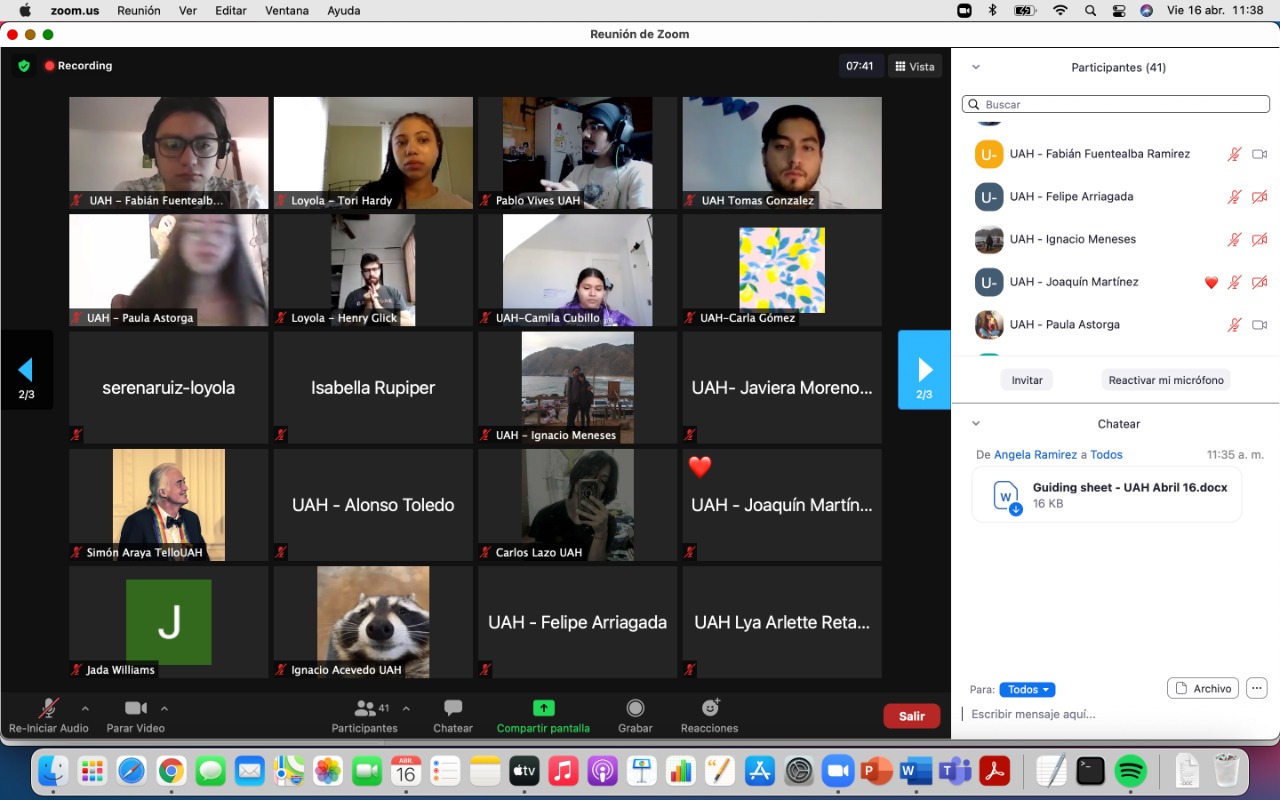Image resolution: width=1280 pixels, height=800 pixels.
Task: Open the Para: Todos recipient dropdown
Action: tap(1027, 689)
